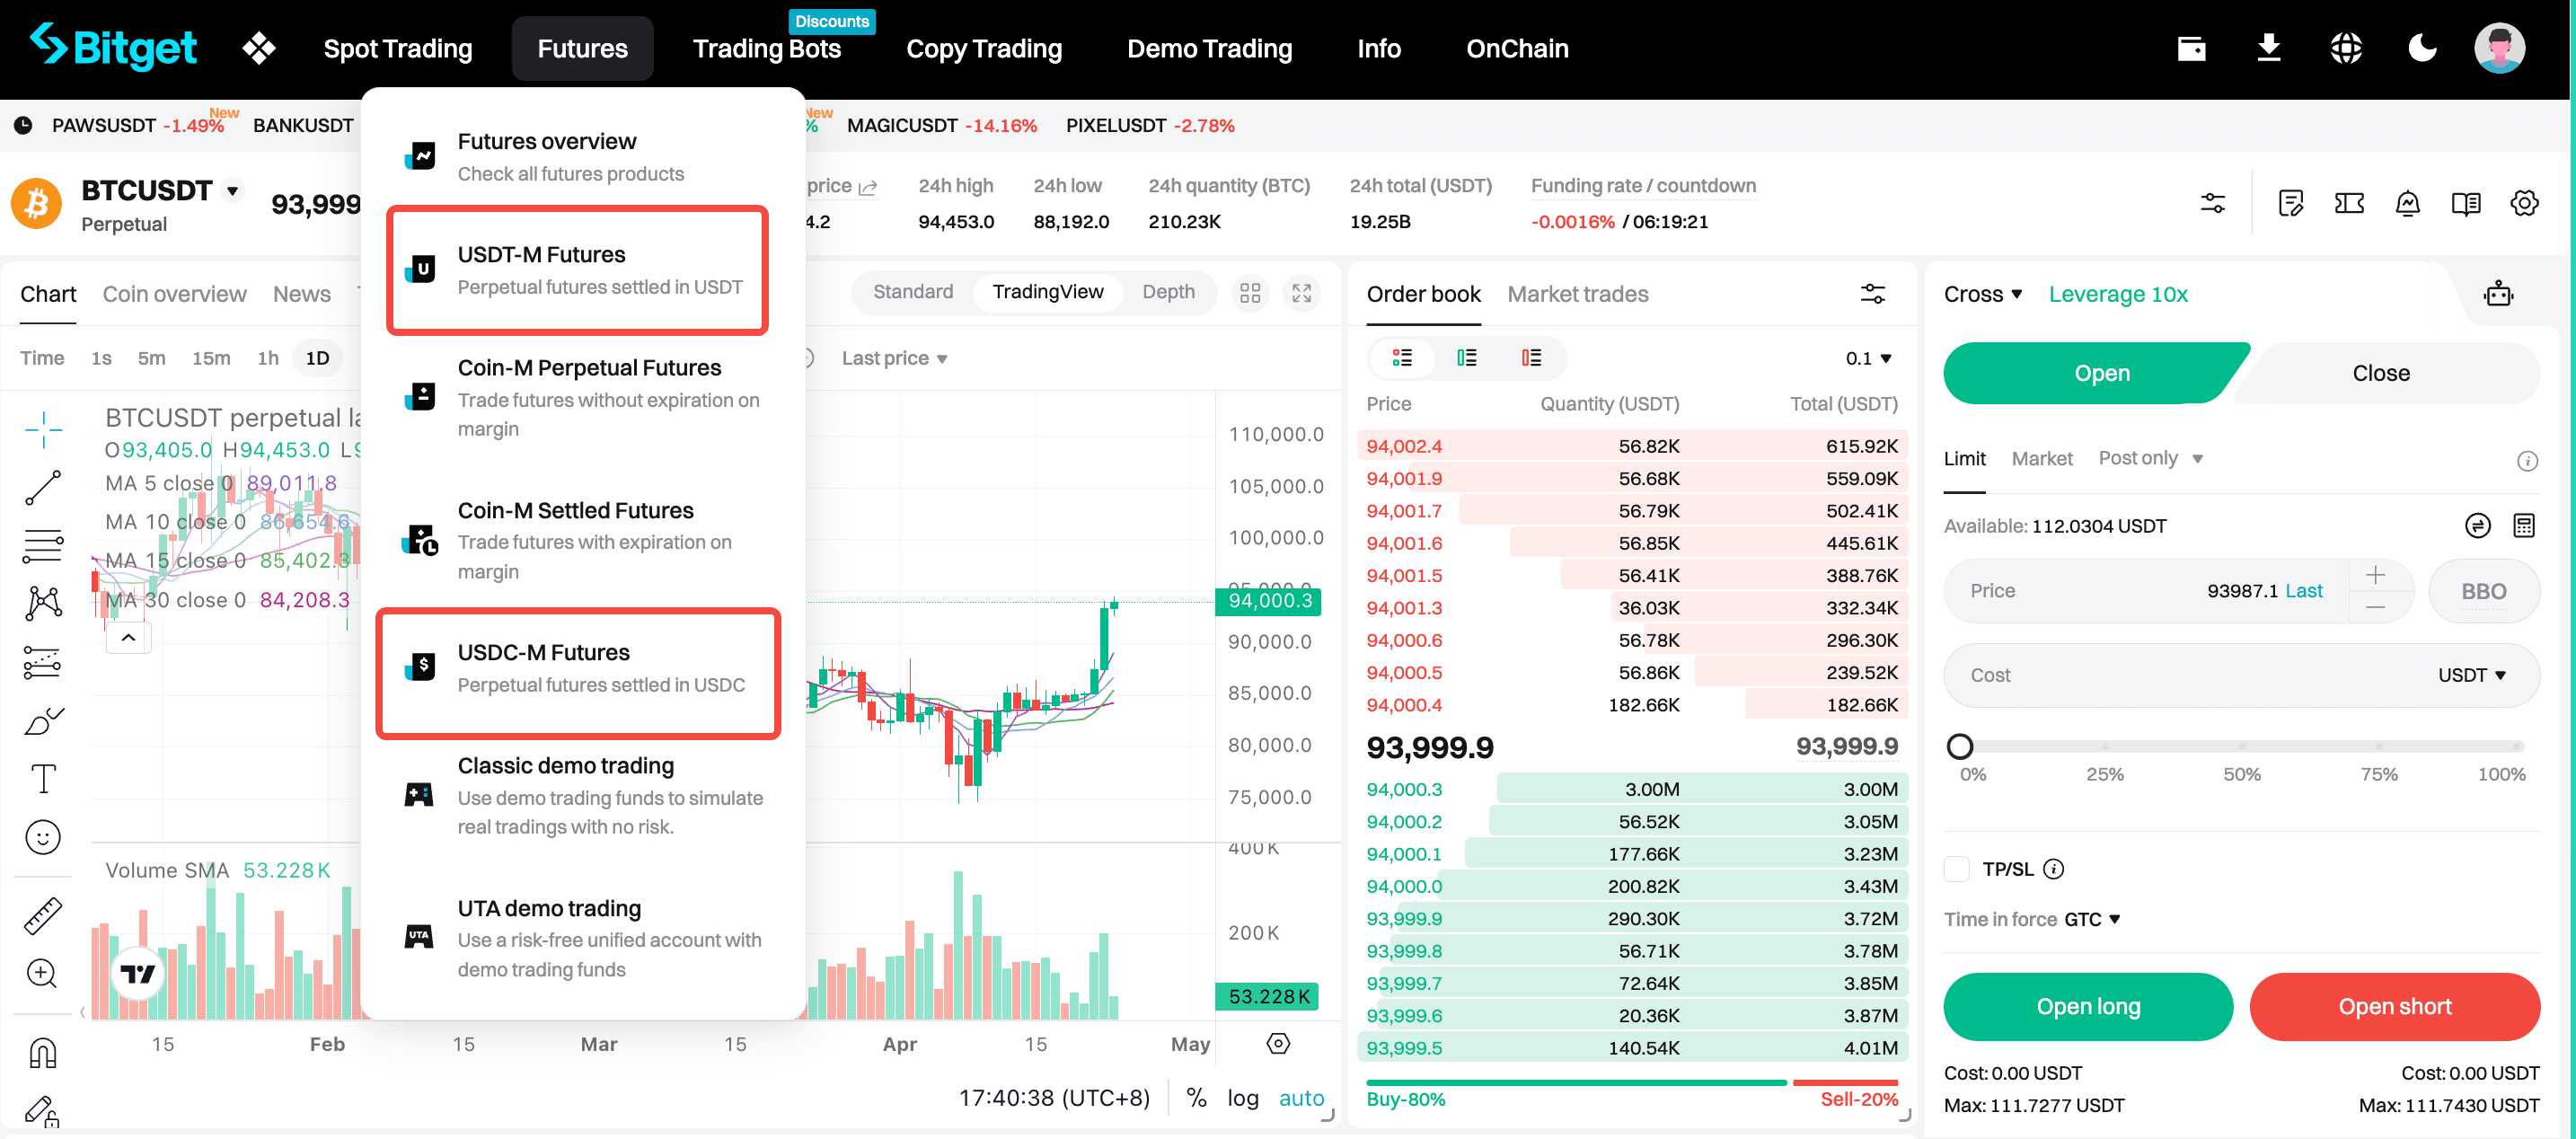Open the order book 0.1 precision dropdown
This screenshot has height=1139, width=2576.
(1868, 358)
